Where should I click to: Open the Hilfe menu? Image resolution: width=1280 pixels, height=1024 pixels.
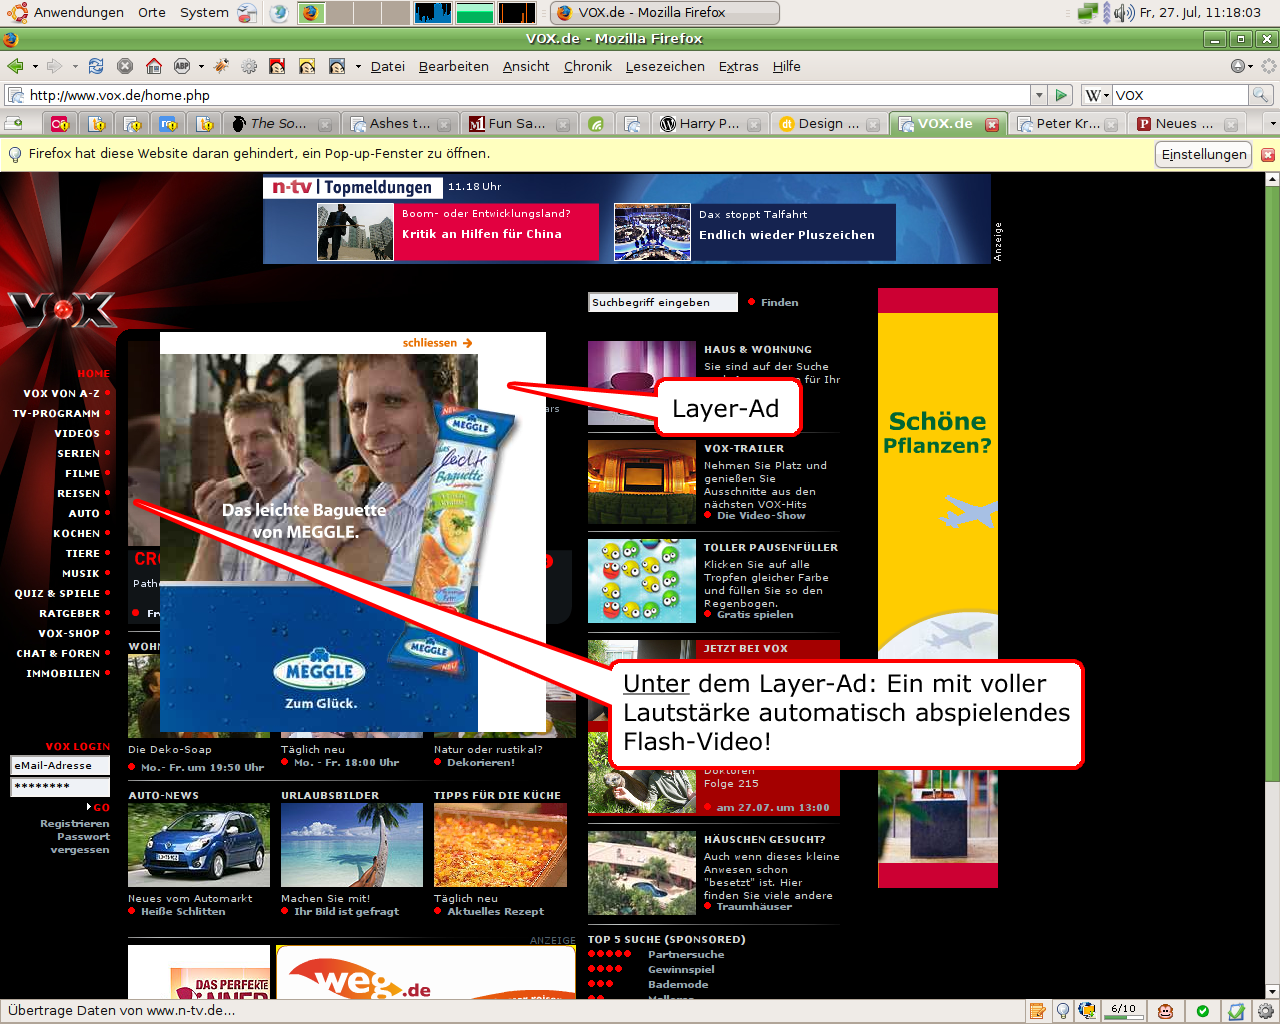[x=786, y=66]
